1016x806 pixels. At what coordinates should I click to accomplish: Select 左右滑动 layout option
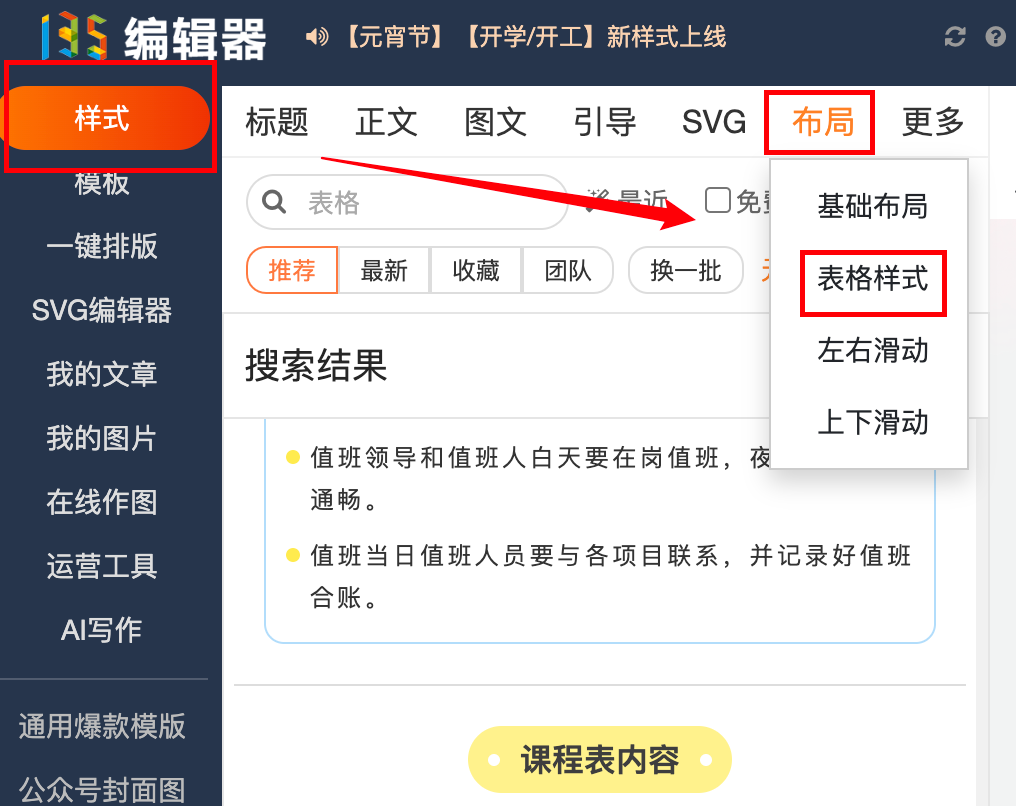coord(872,351)
